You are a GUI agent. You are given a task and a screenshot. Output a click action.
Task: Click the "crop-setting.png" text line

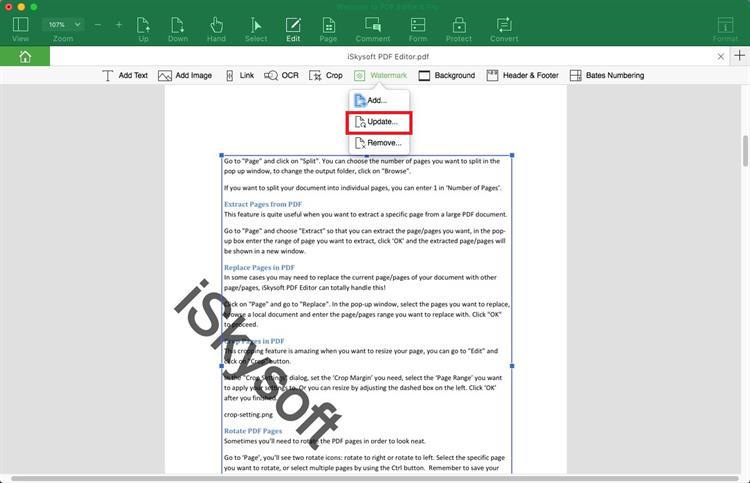click(x=248, y=415)
